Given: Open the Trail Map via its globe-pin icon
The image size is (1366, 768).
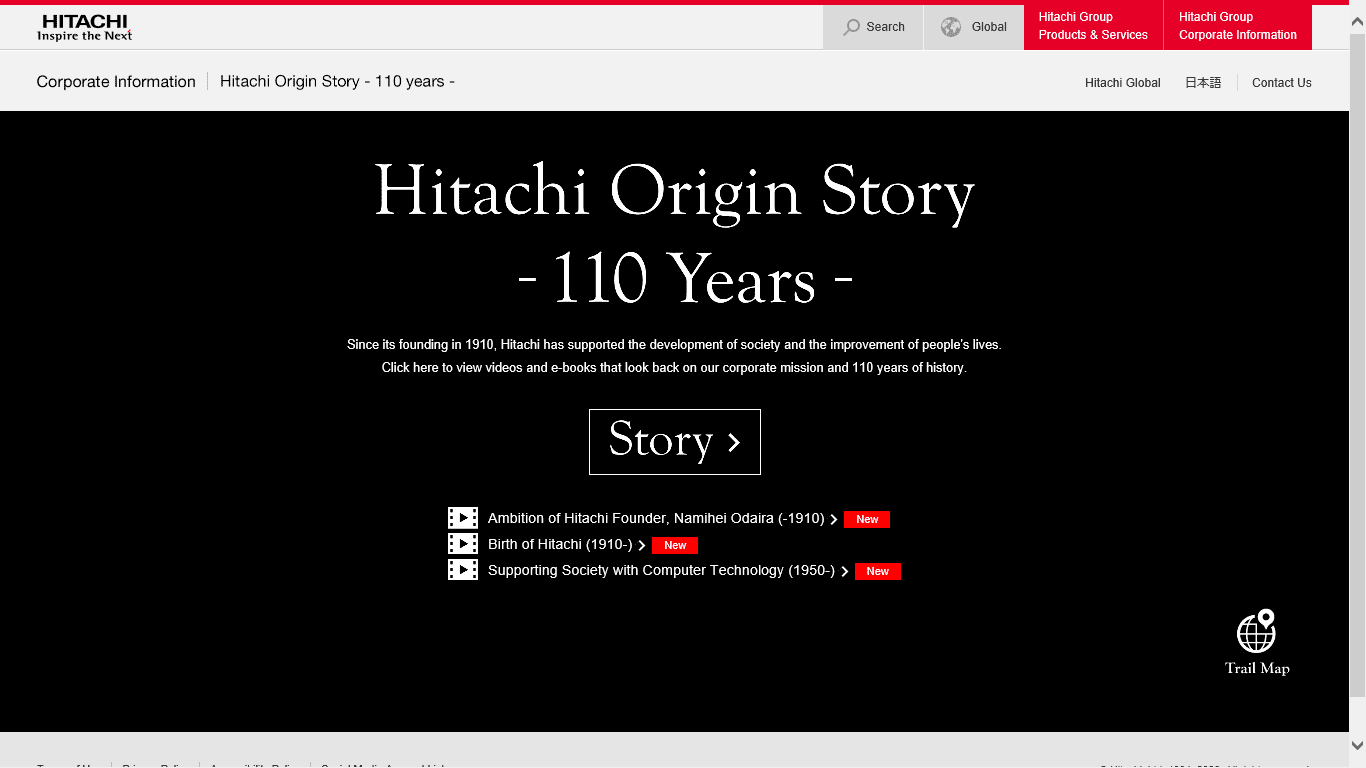Looking at the screenshot, I should click(x=1257, y=632).
